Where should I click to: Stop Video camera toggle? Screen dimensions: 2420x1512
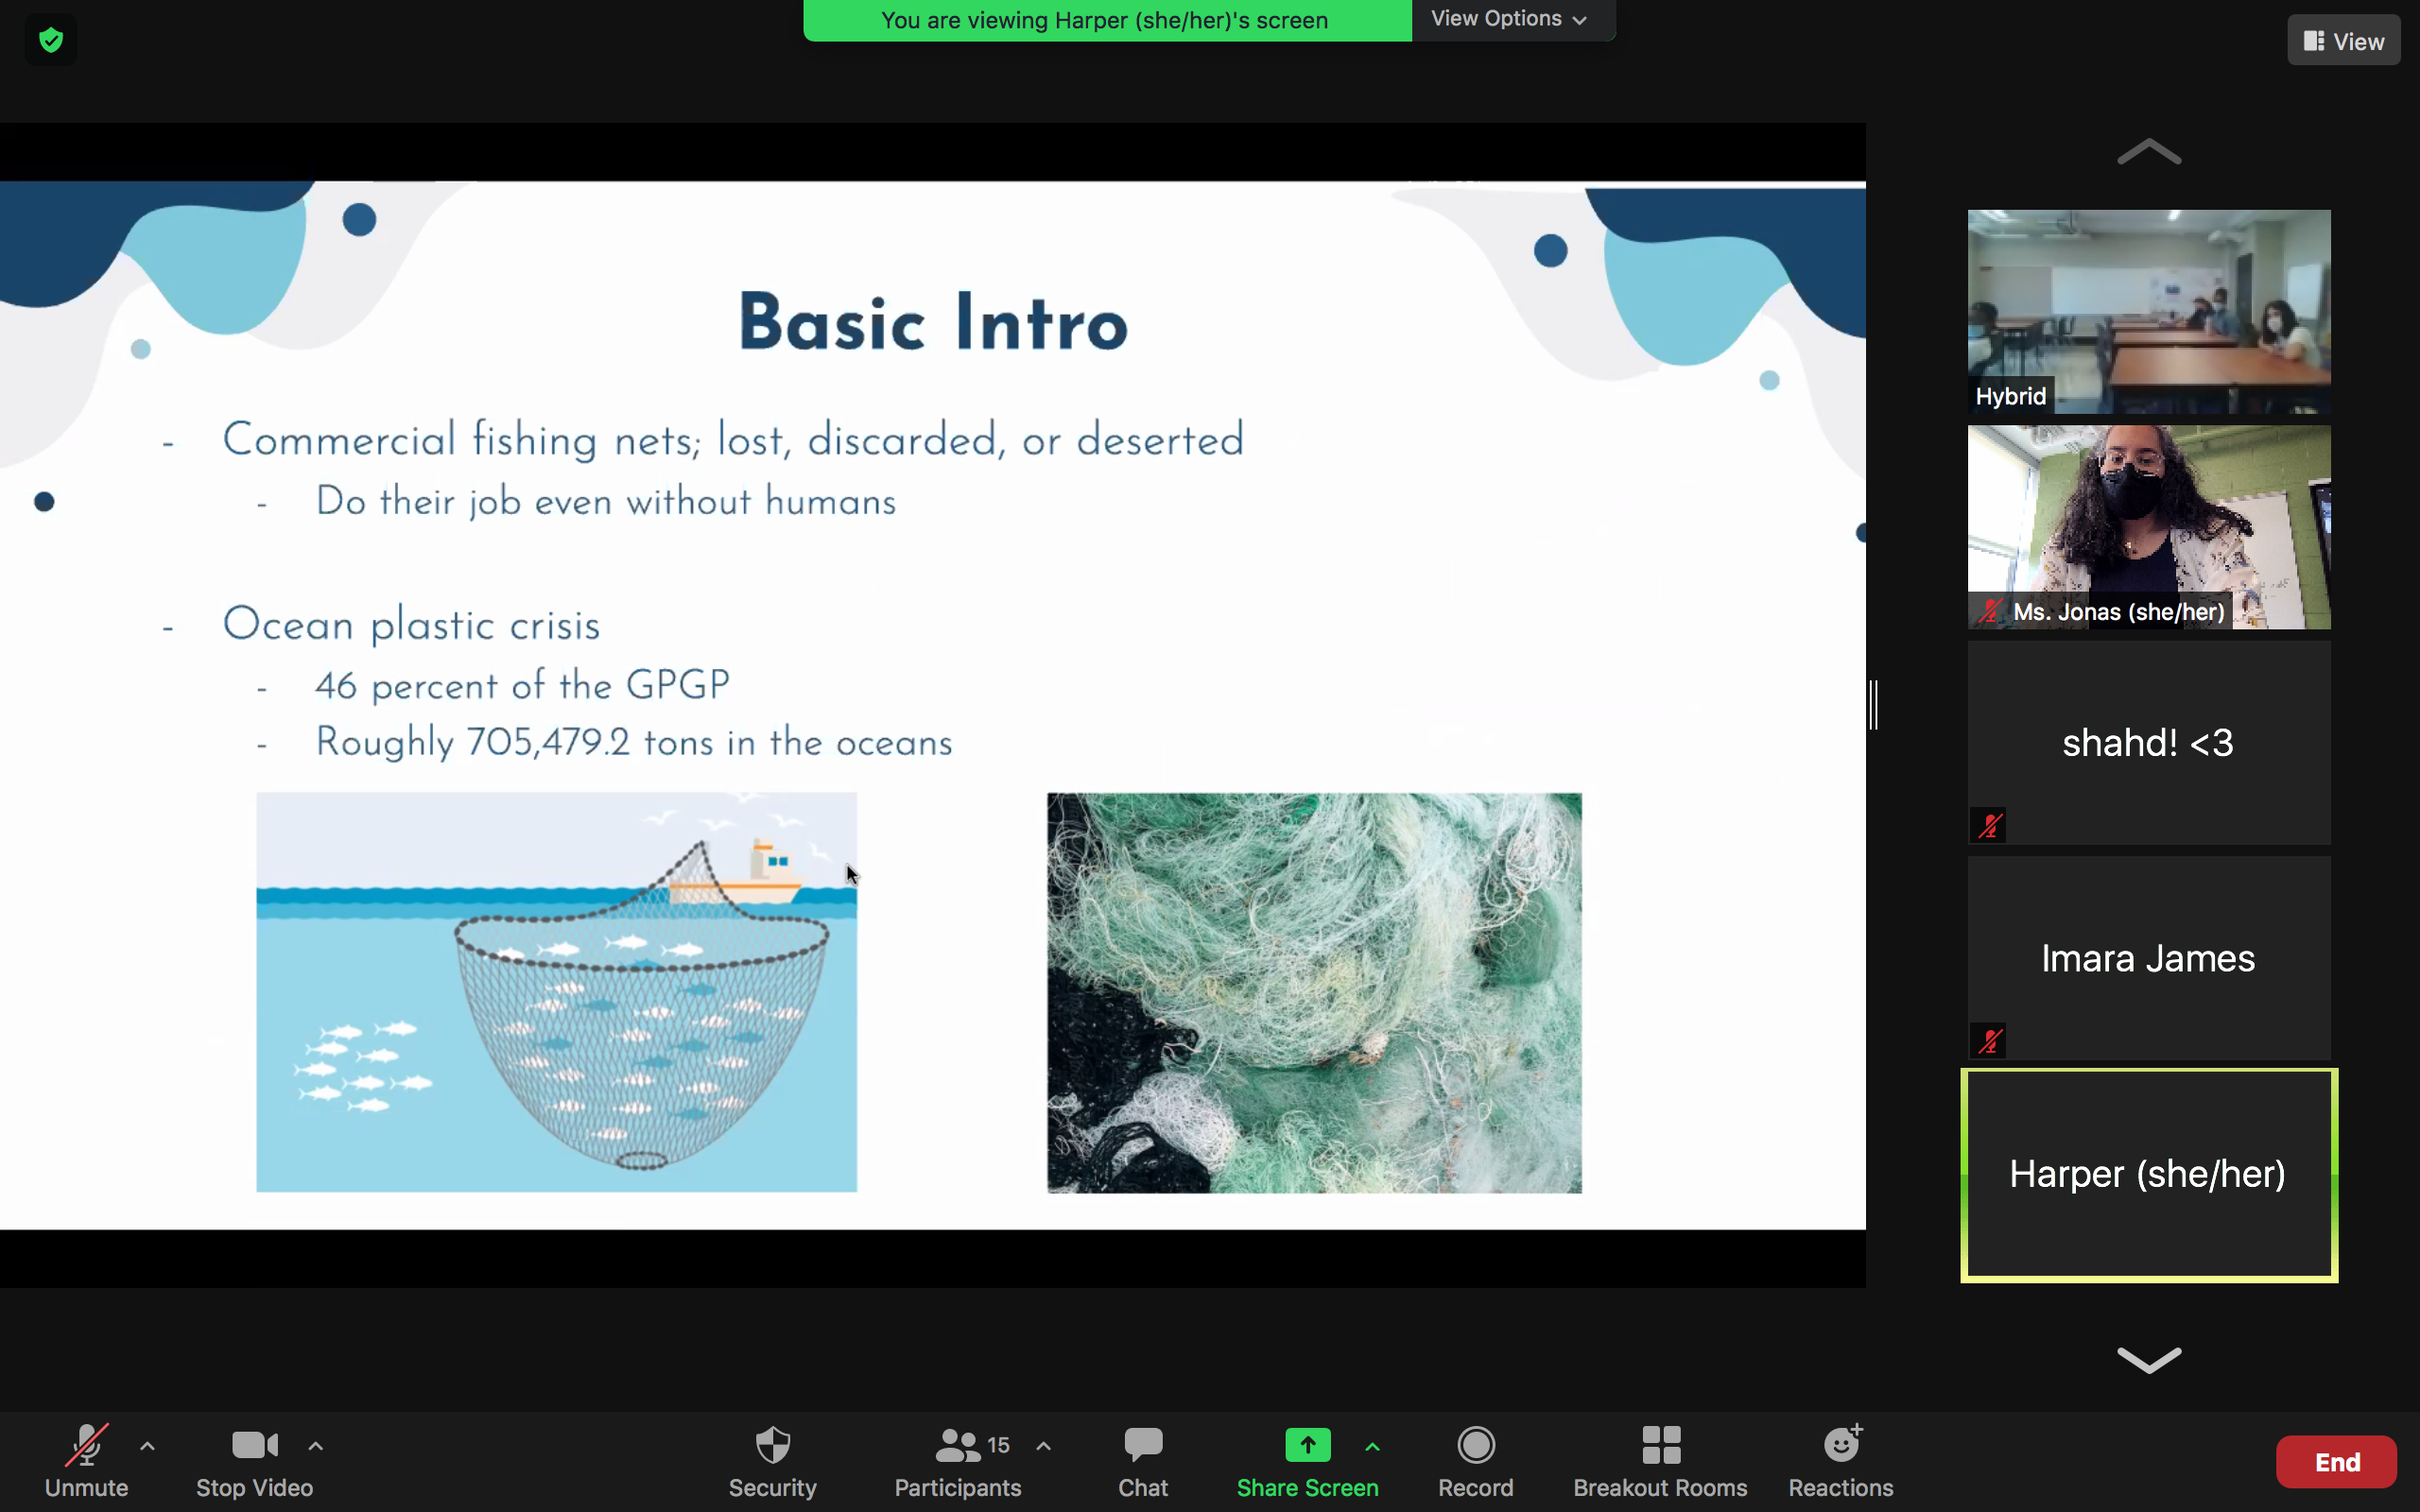[254, 1460]
